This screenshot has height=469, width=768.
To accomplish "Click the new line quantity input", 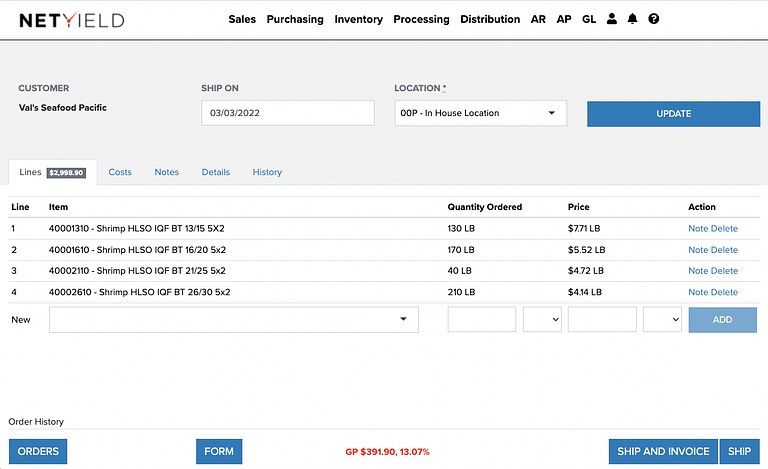I will [x=481, y=320].
